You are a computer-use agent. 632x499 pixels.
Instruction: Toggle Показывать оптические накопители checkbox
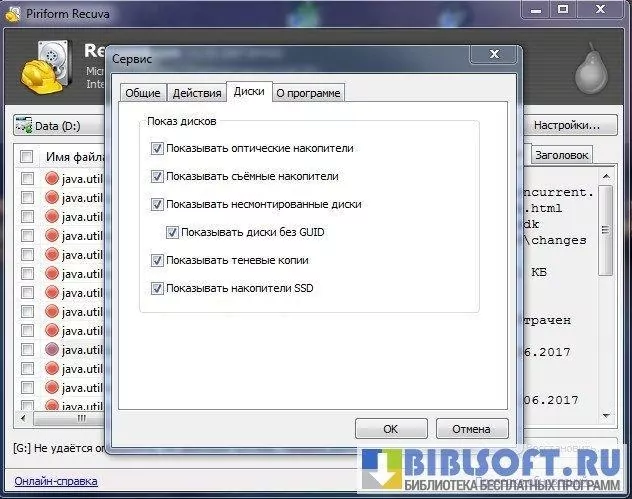point(157,148)
